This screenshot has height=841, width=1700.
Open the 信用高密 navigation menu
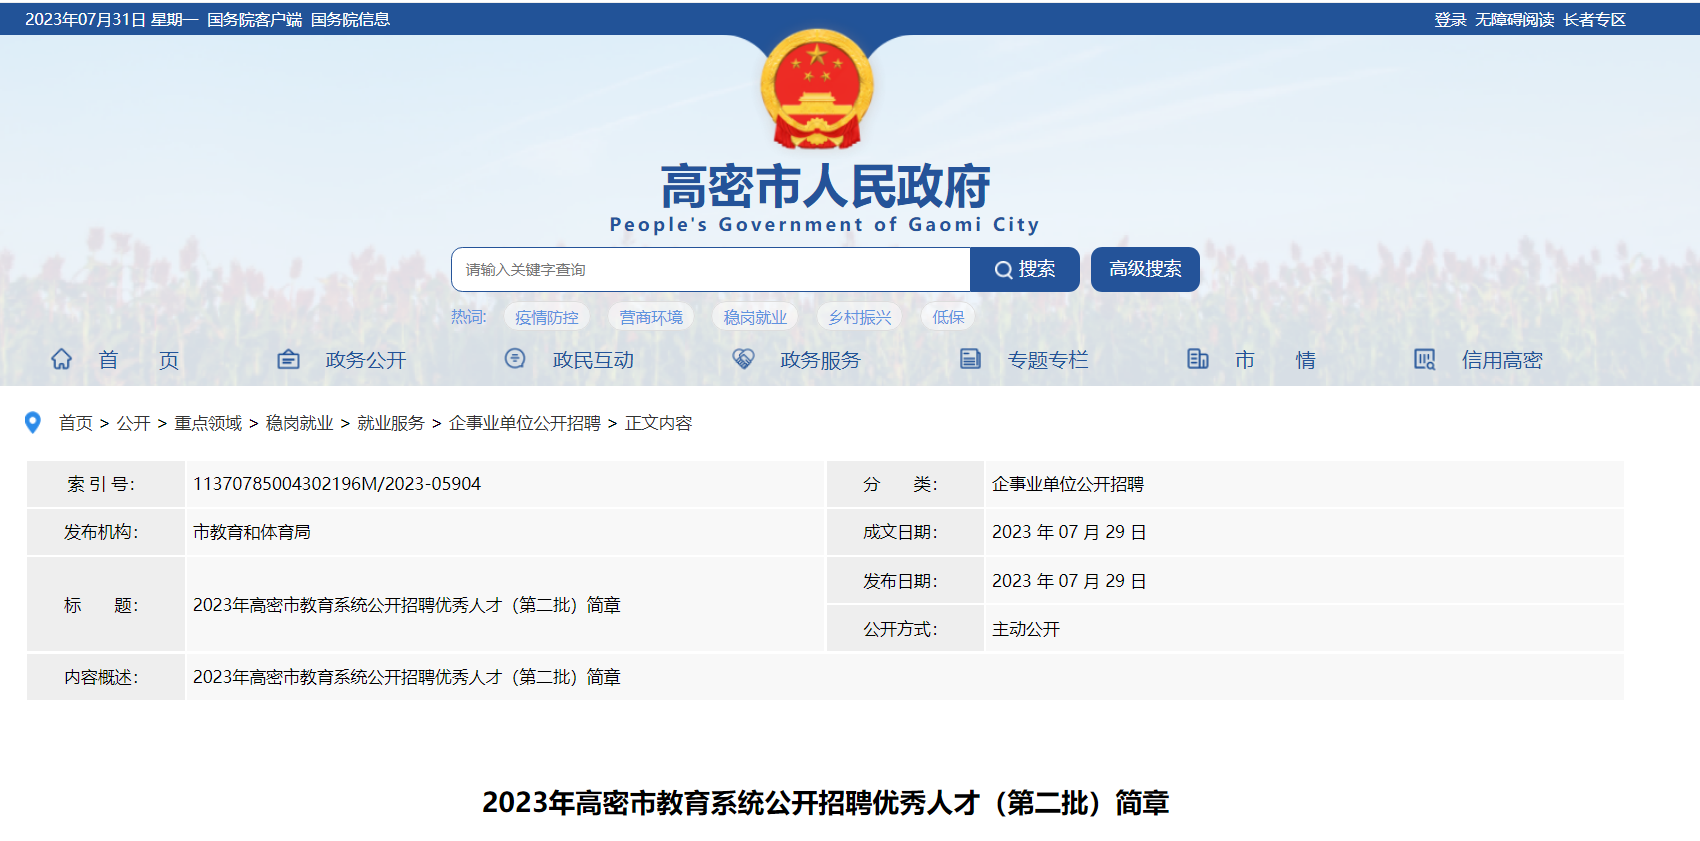tap(1502, 360)
